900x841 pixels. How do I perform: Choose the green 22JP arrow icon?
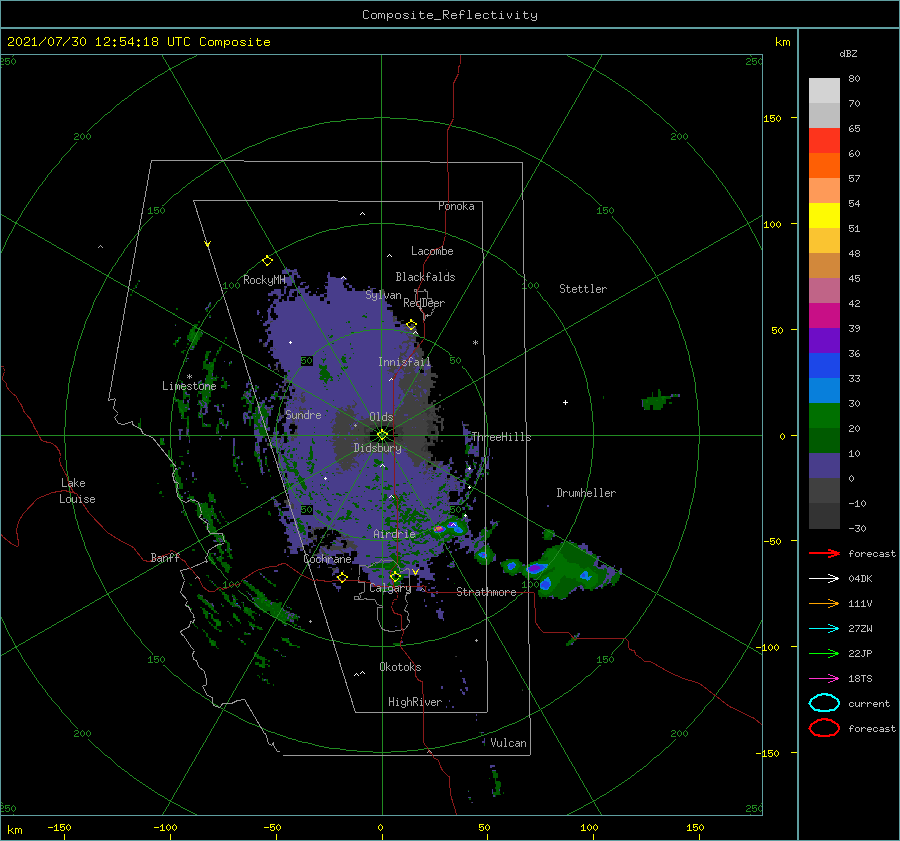click(824, 653)
